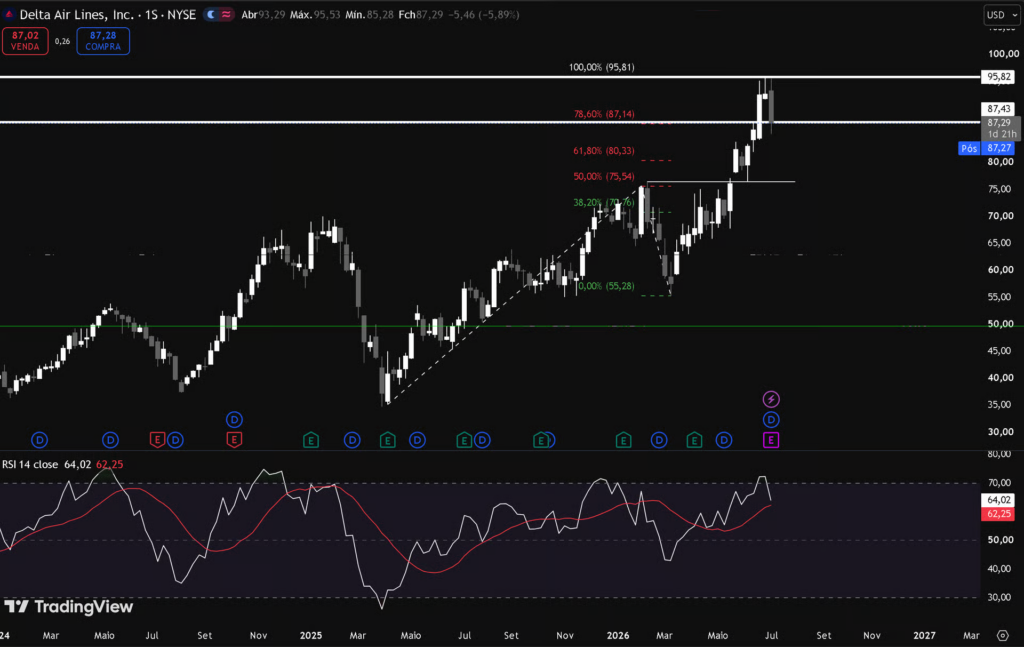
Task: Open the red E marker below the stacked D
Action: (234, 440)
